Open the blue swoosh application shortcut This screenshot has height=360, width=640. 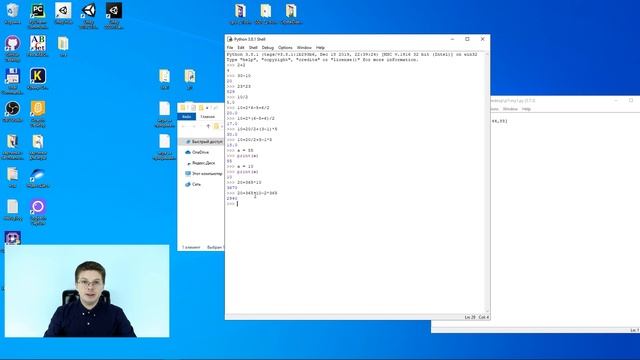click(38, 175)
